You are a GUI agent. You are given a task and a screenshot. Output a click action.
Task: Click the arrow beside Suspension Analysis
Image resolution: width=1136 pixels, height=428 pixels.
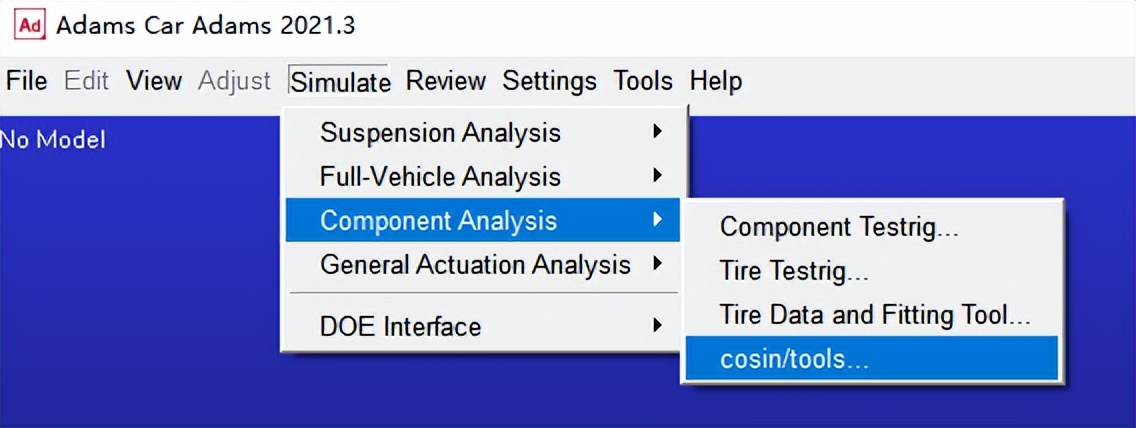(657, 132)
